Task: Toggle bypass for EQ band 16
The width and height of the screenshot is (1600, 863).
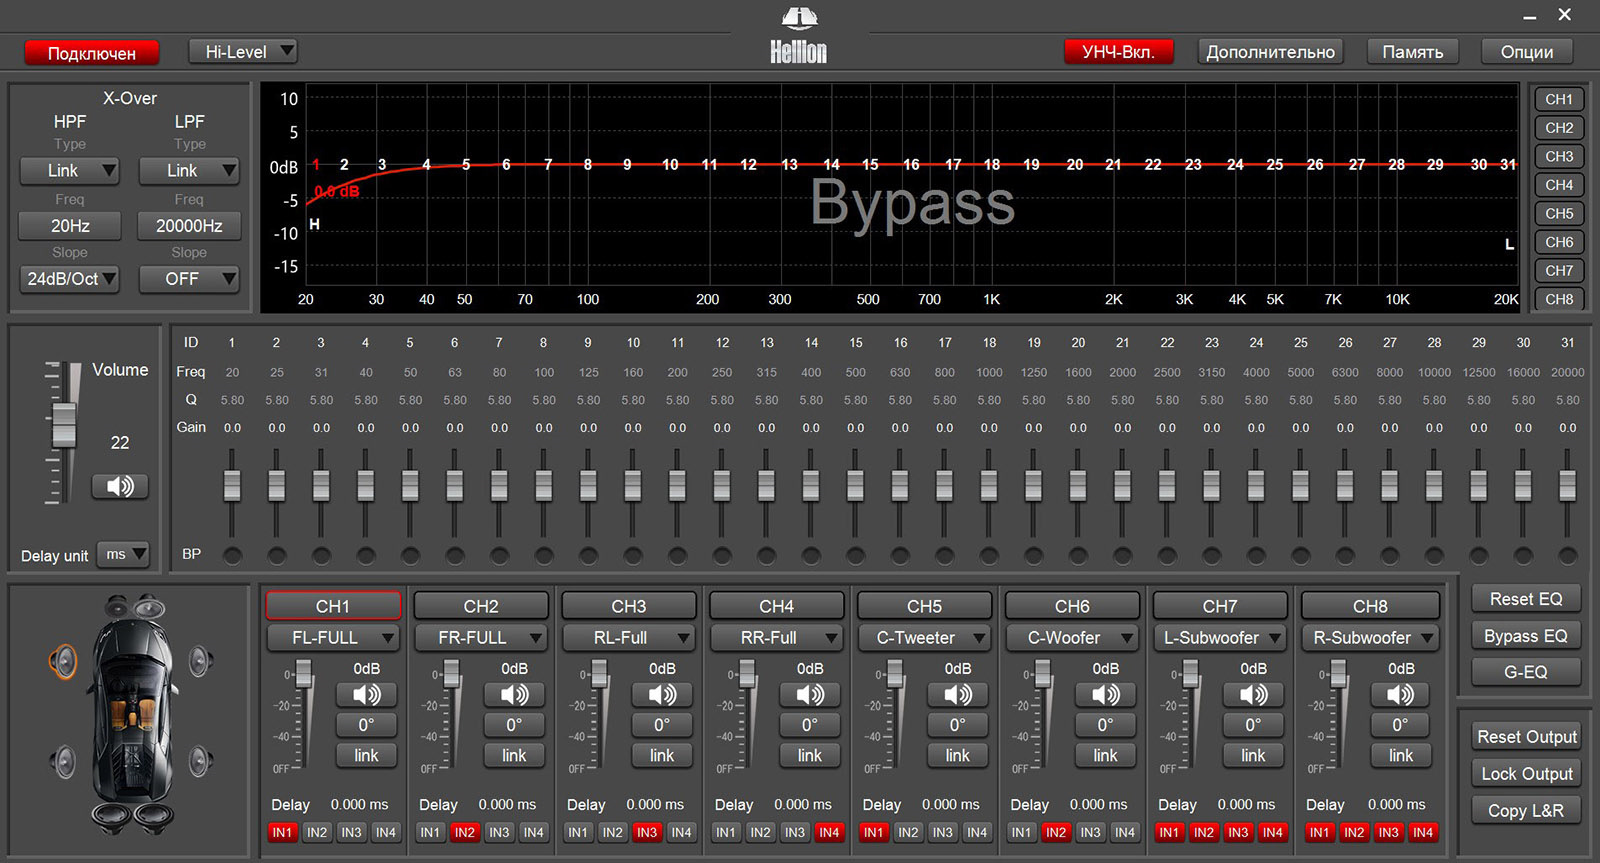Action: (900, 555)
